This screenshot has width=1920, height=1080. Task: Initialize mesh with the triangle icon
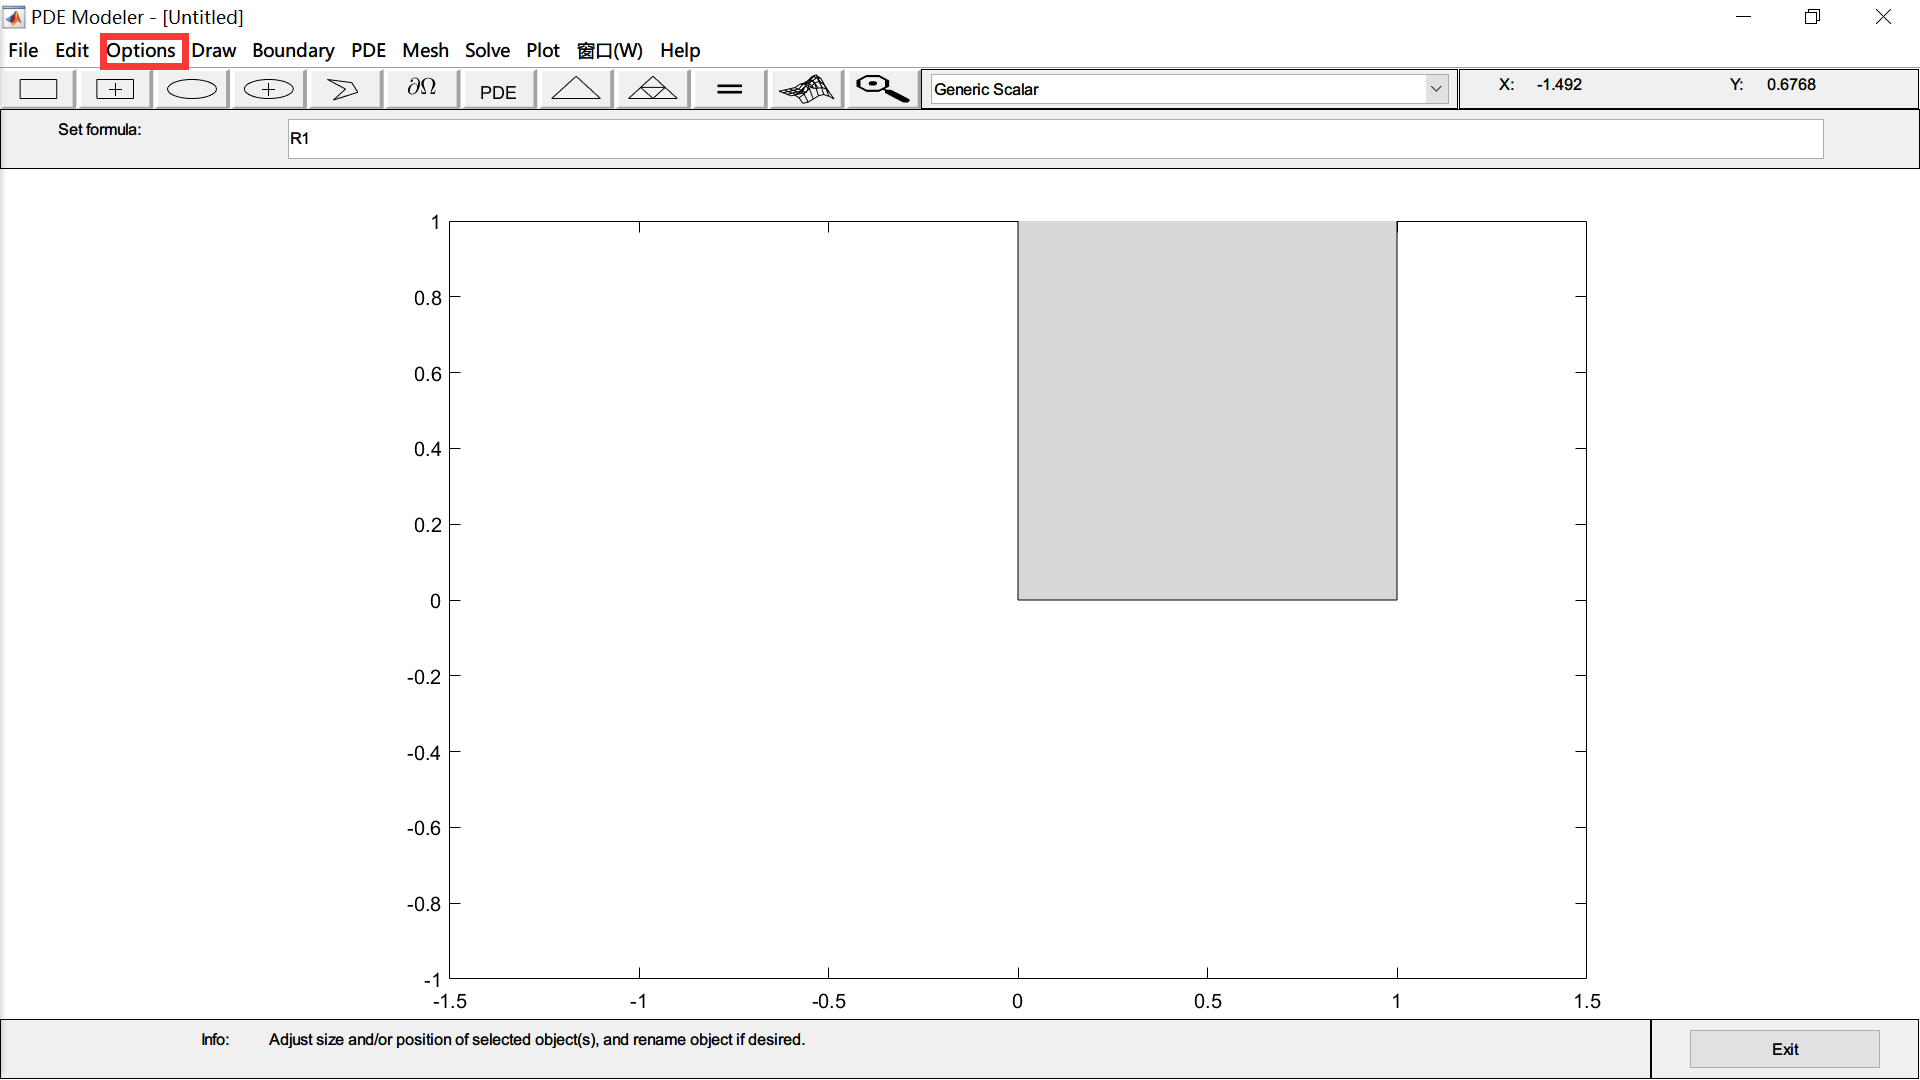pos(575,88)
